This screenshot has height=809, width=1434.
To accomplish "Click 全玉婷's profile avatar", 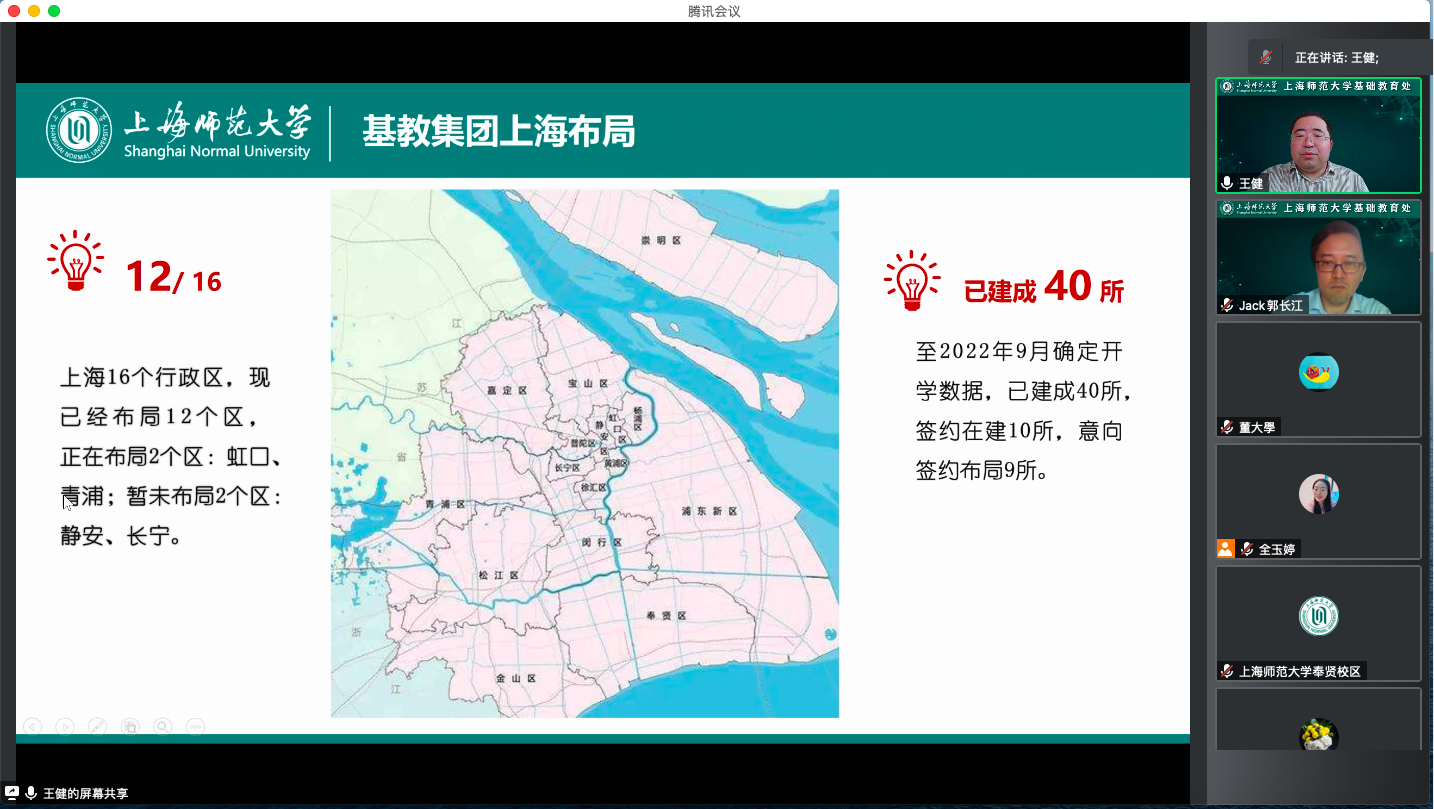I will [1318, 494].
